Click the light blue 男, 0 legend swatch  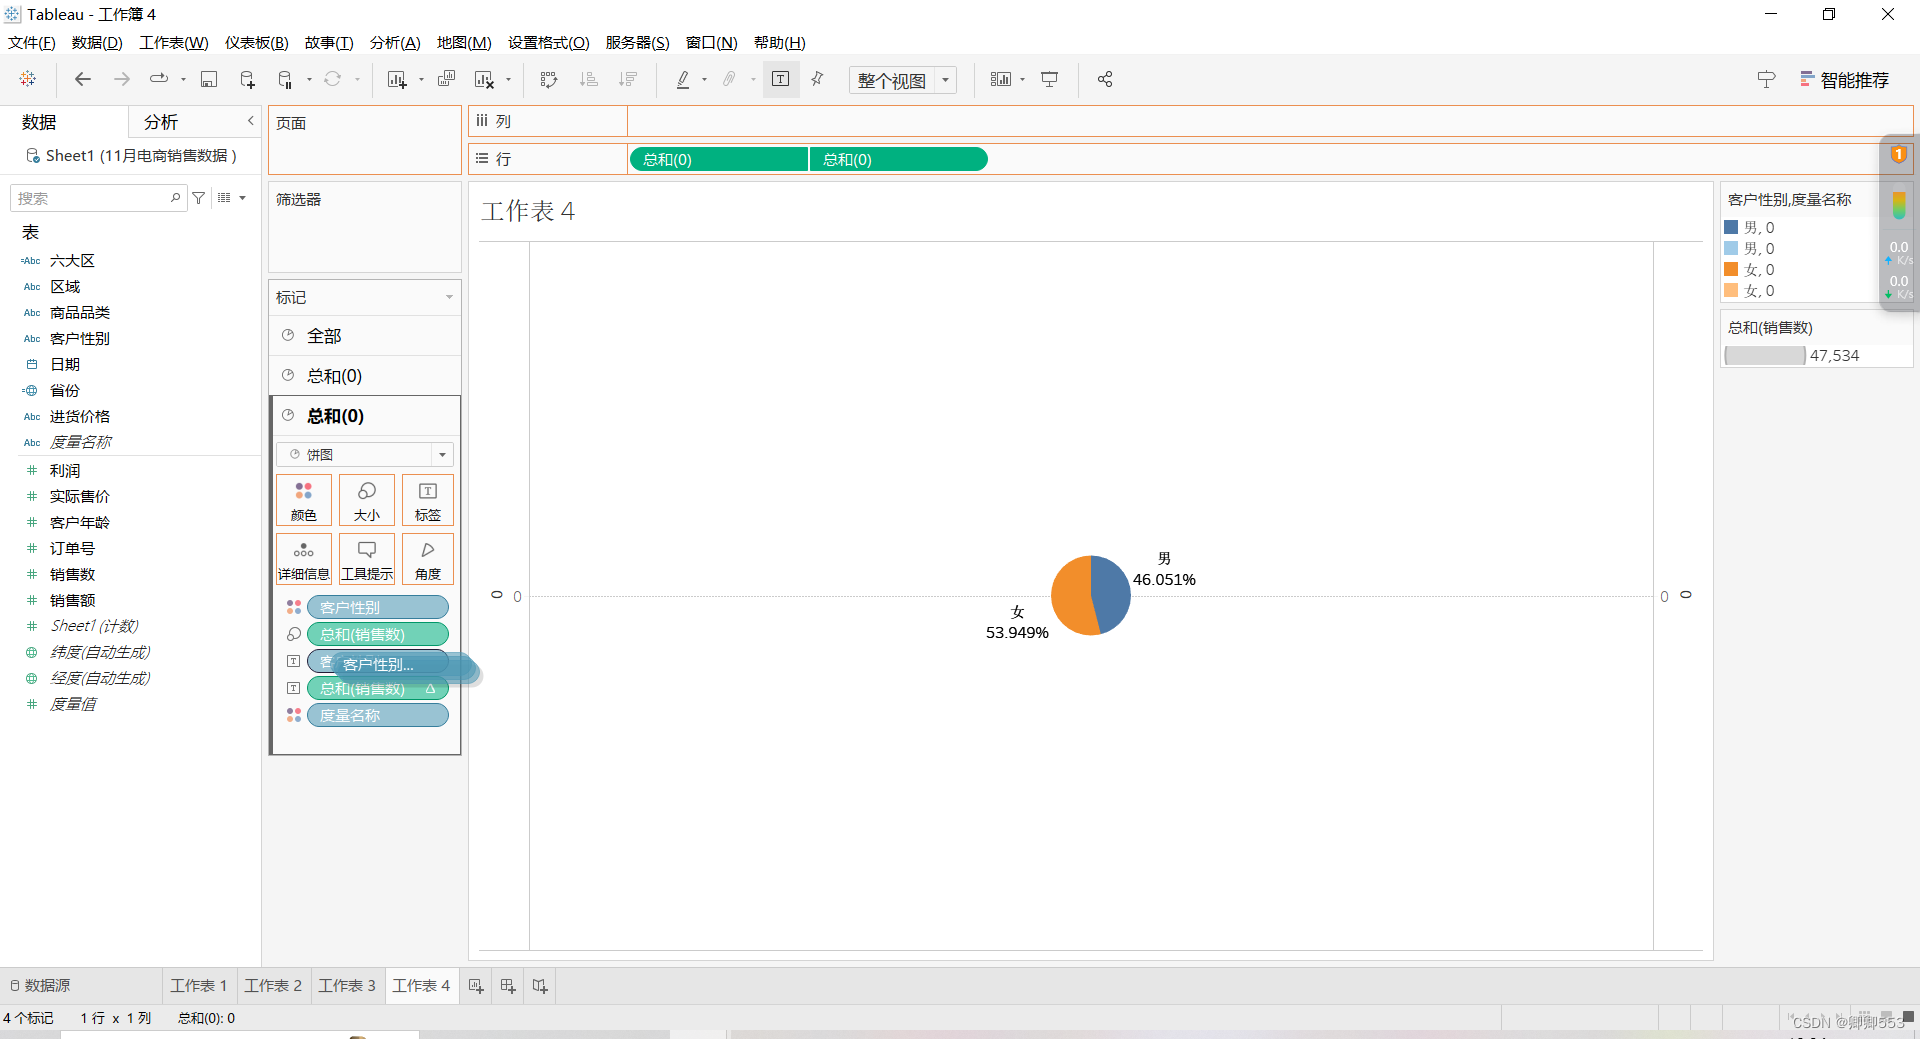pos(1731,248)
